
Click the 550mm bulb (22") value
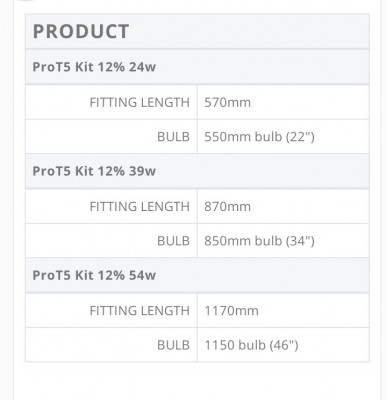point(259,137)
